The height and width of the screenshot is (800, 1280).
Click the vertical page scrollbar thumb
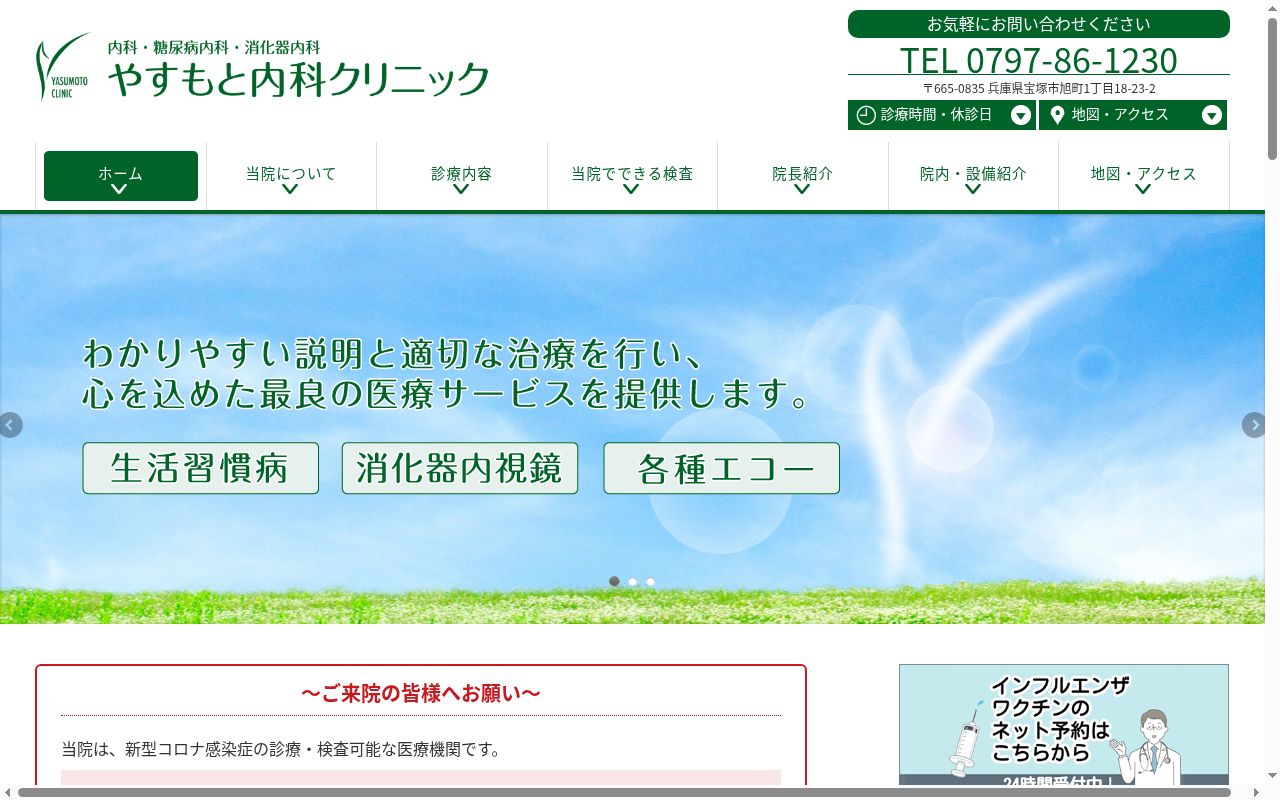(1272, 88)
